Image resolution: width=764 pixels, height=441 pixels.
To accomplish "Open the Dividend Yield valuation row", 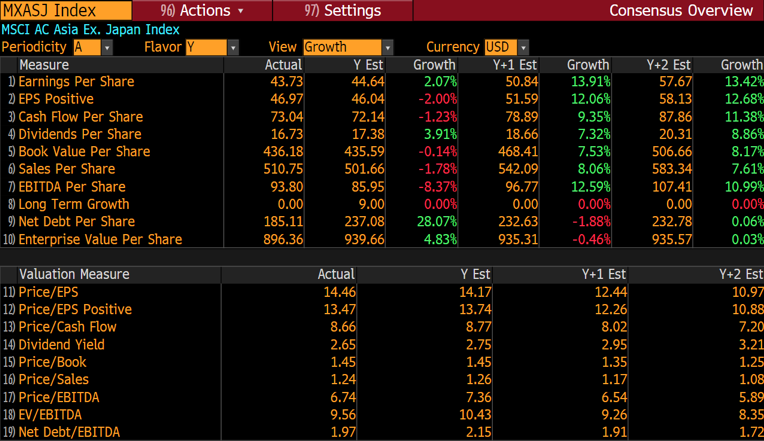I will point(61,344).
